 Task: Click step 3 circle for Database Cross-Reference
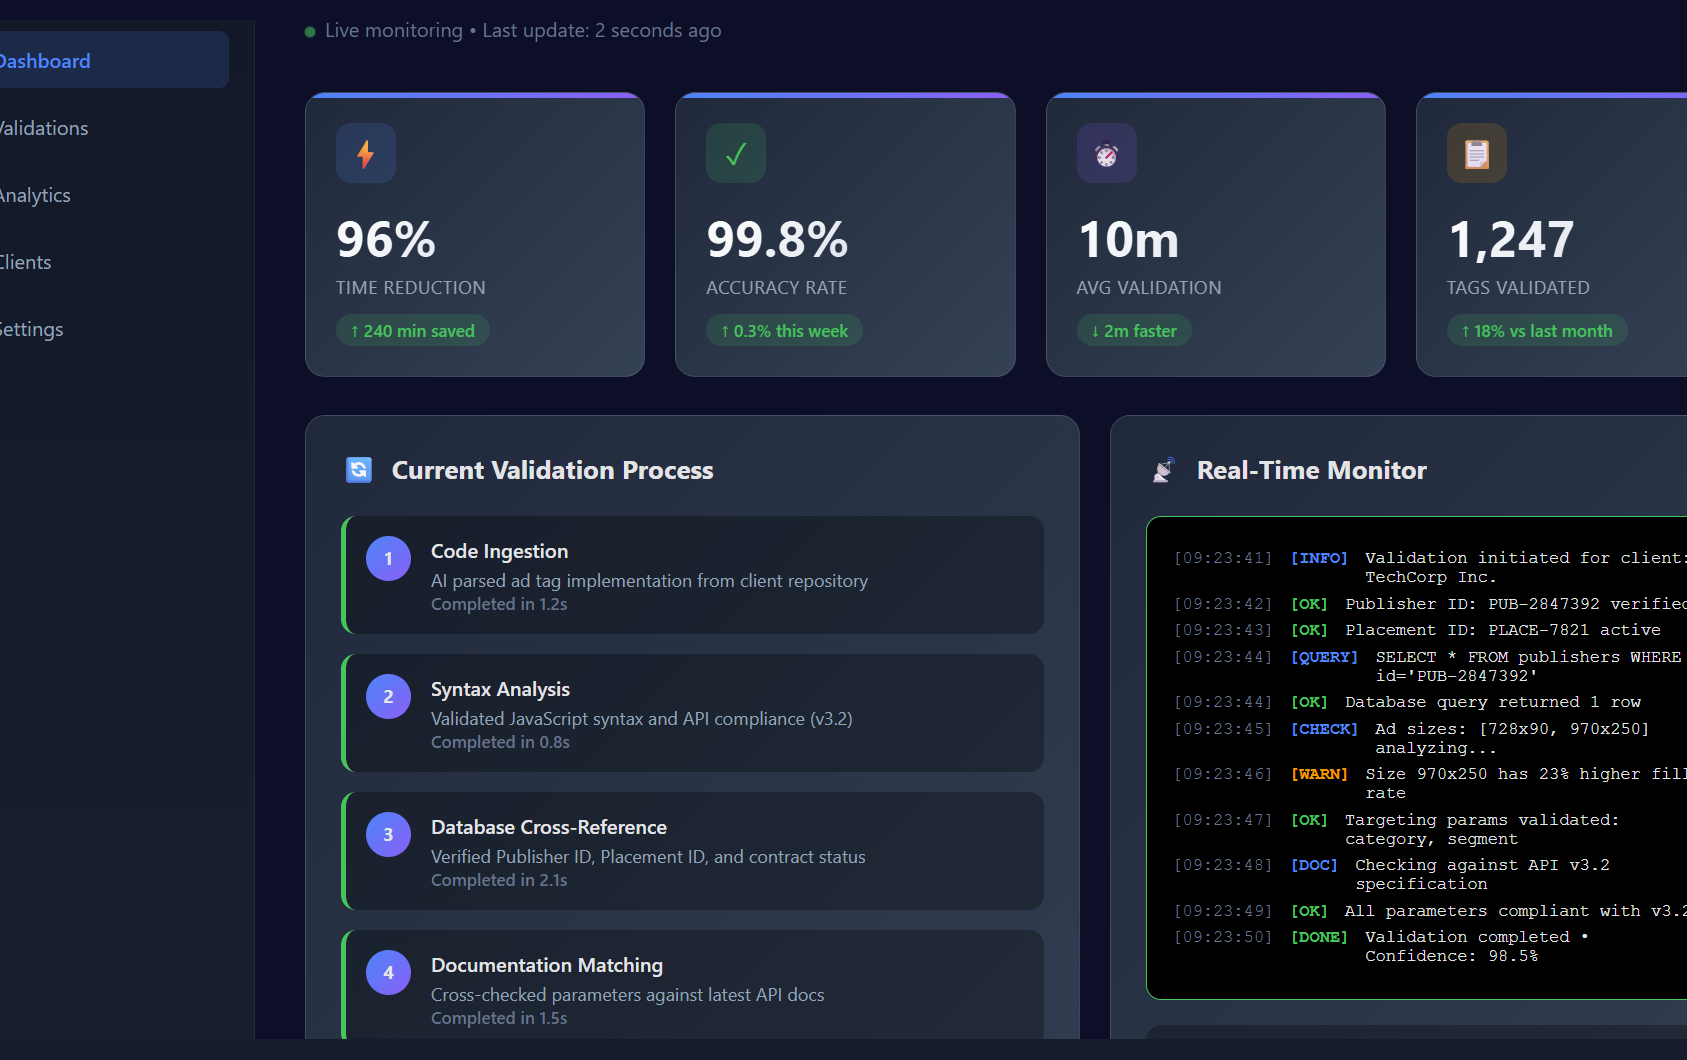(x=388, y=835)
